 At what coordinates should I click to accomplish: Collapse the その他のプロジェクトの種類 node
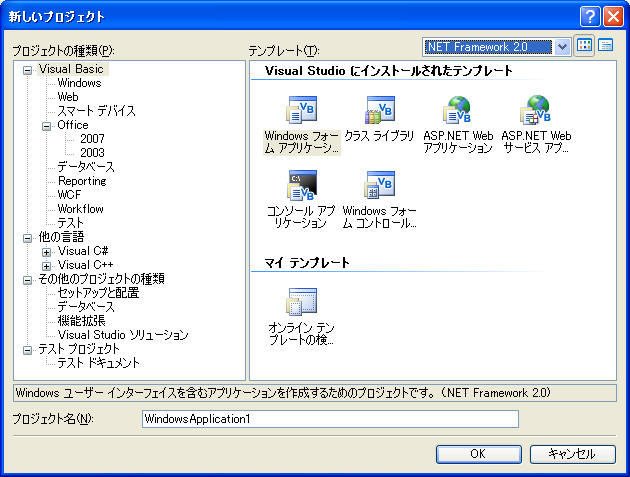coord(27,280)
